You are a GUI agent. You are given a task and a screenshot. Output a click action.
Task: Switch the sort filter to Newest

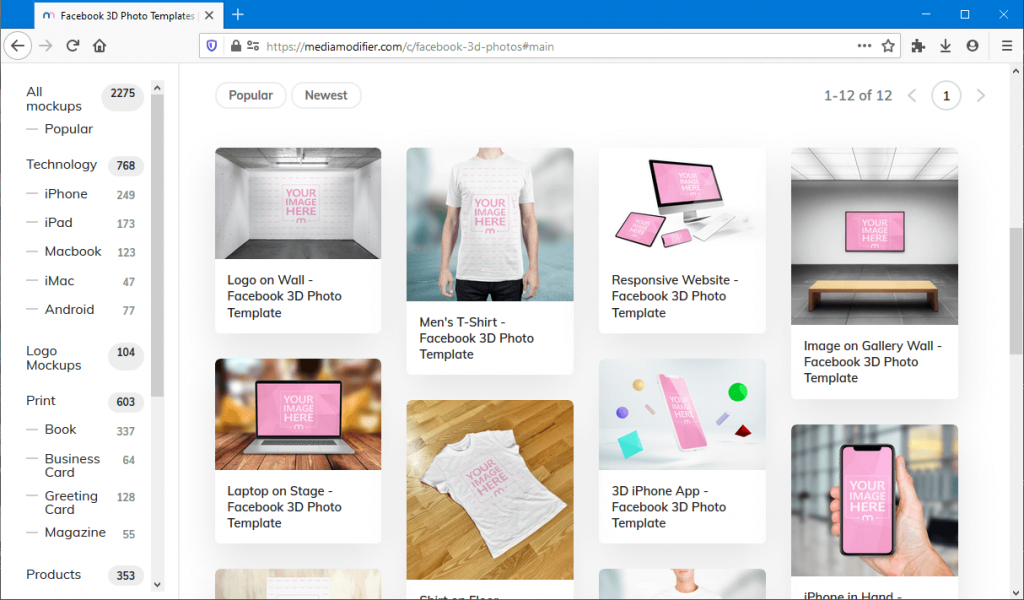coord(326,95)
